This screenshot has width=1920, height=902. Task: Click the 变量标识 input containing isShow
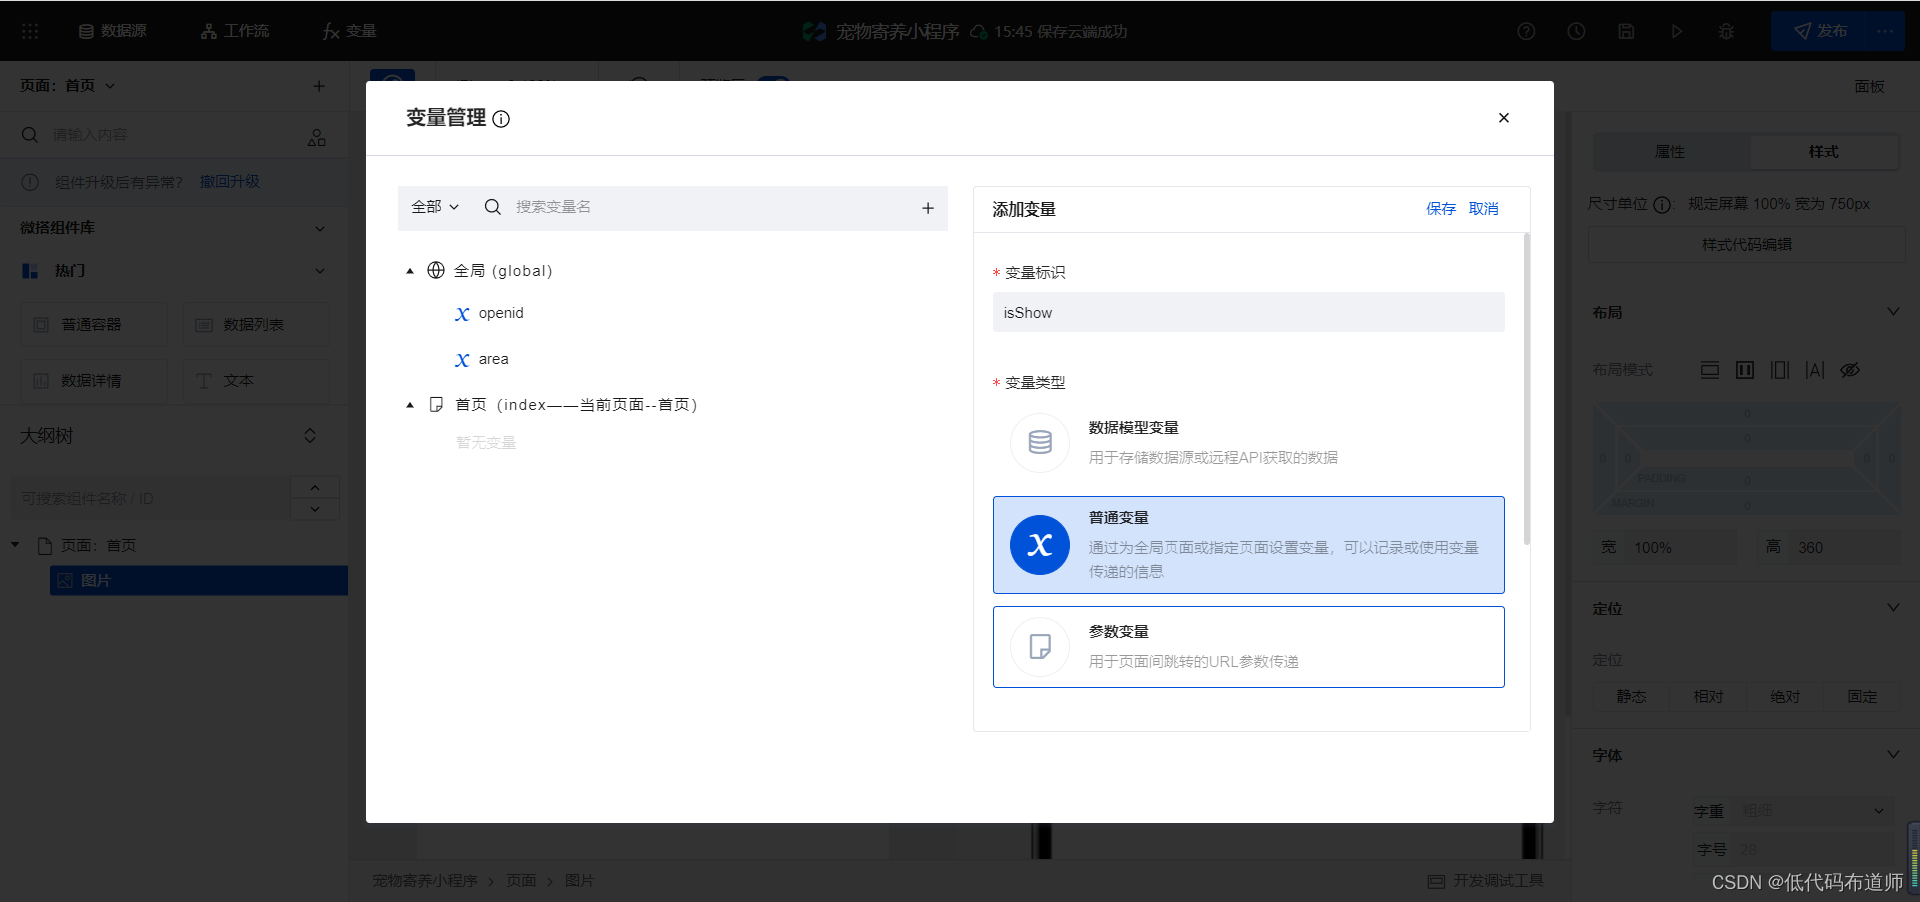click(1248, 312)
